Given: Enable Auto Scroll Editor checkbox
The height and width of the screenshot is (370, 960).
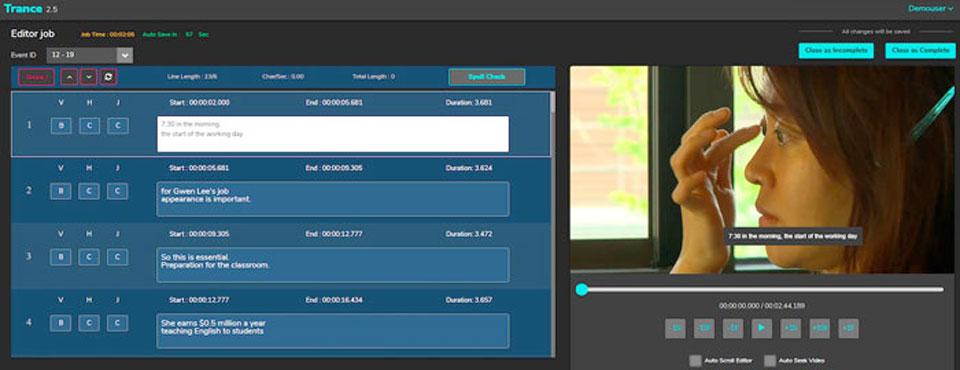Looking at the screenshot, I should coord(695,361).
